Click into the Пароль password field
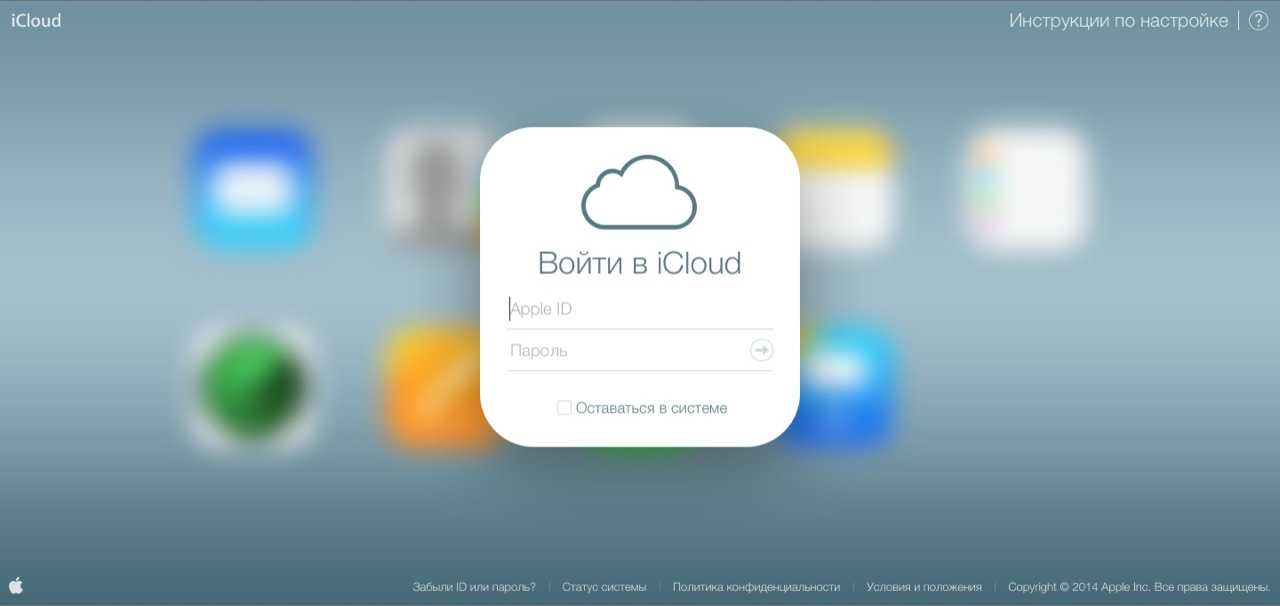This screenshot has height=606, width=1280. coord(625,351)
